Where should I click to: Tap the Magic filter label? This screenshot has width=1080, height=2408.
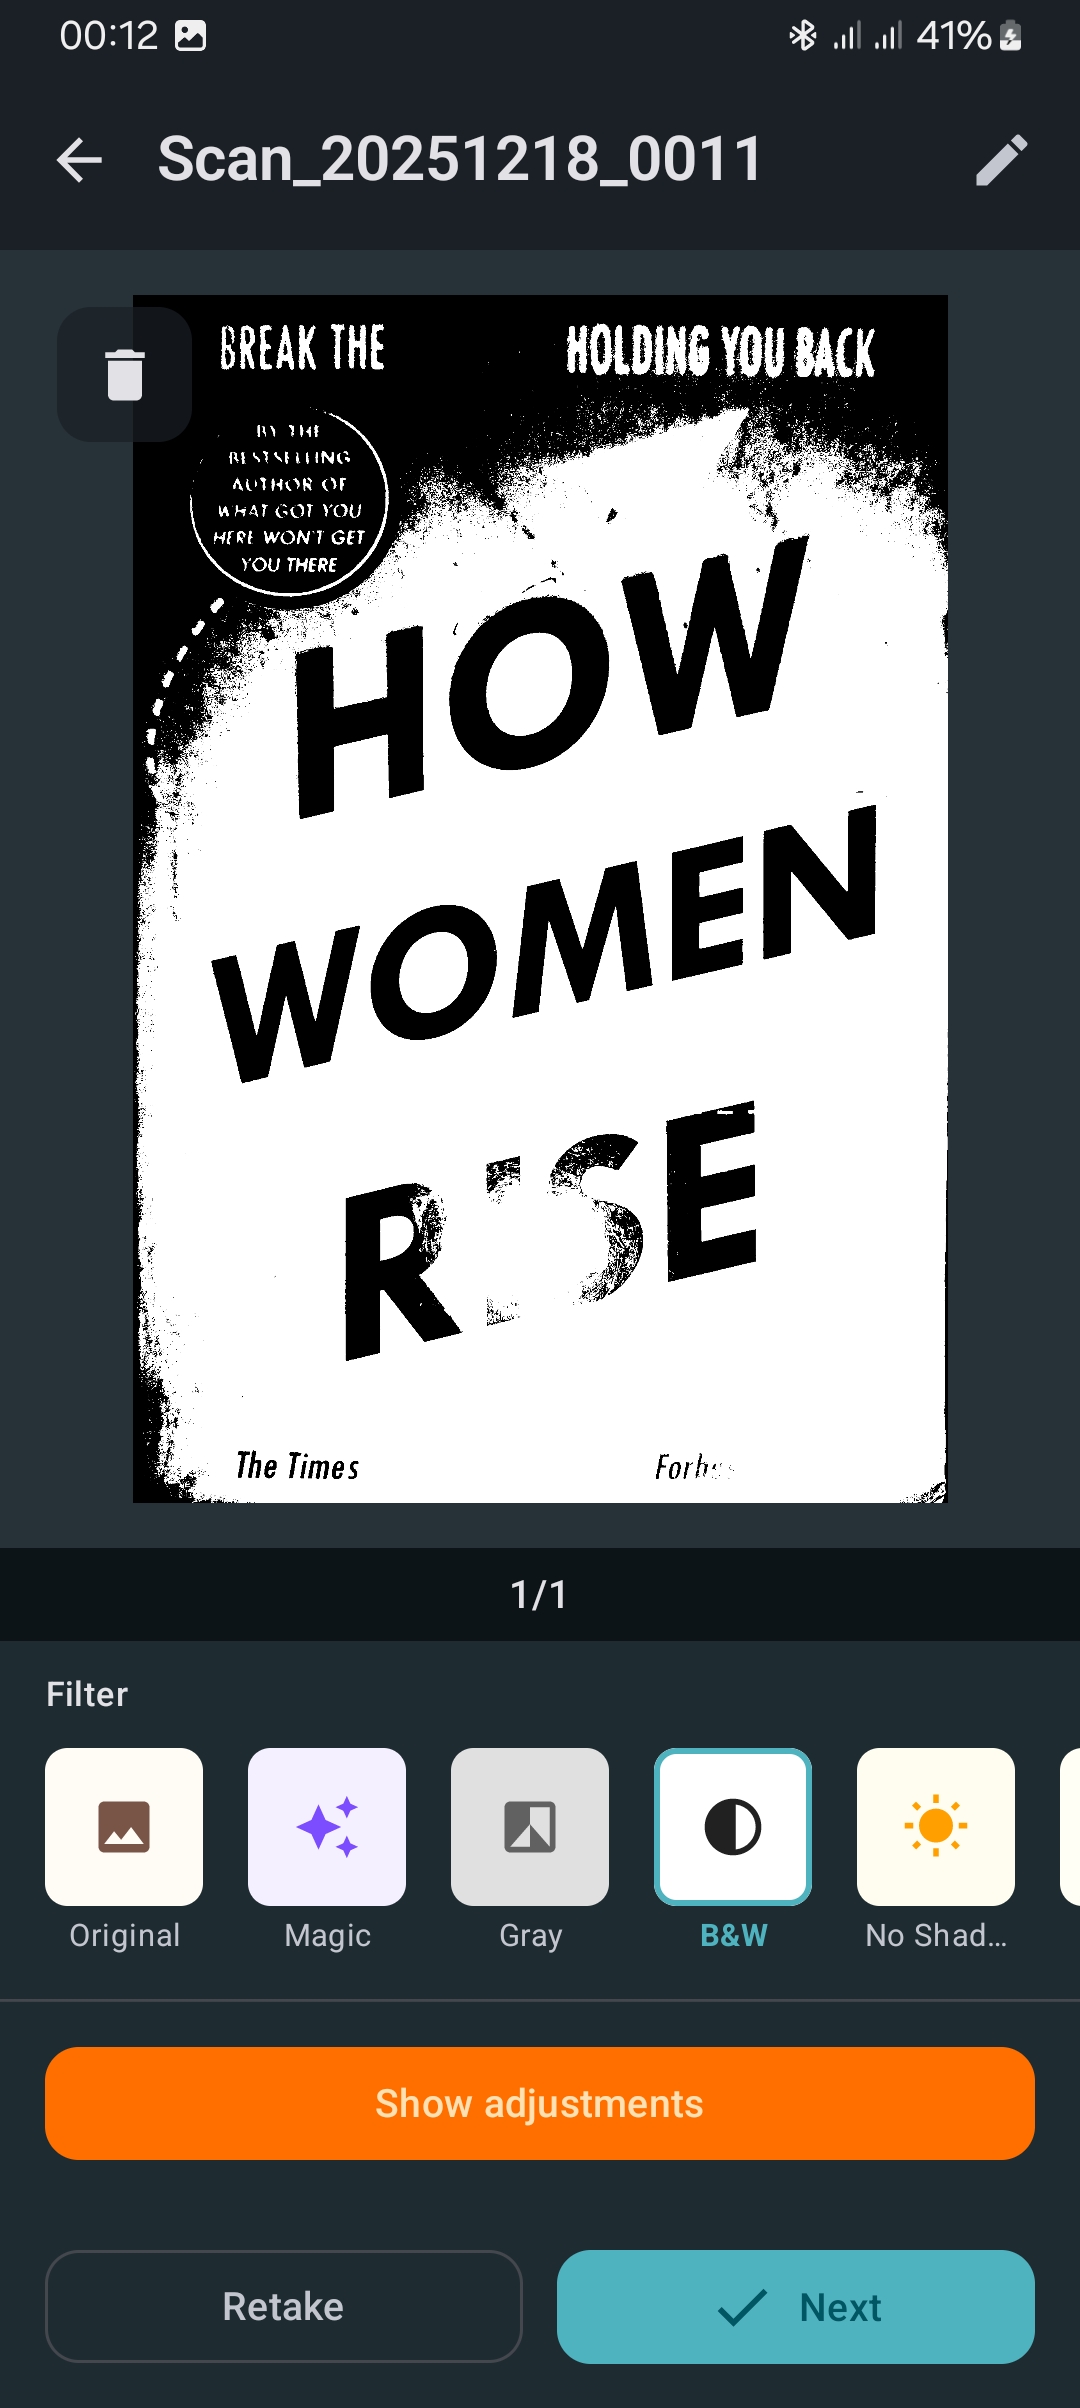click(327, 1936)
